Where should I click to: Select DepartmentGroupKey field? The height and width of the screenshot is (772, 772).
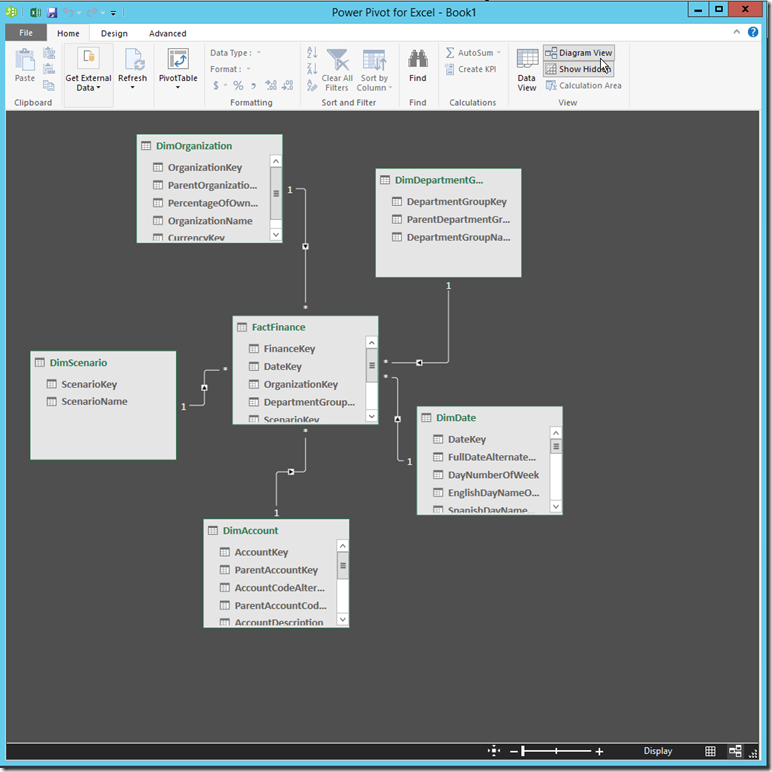[456, 201]
